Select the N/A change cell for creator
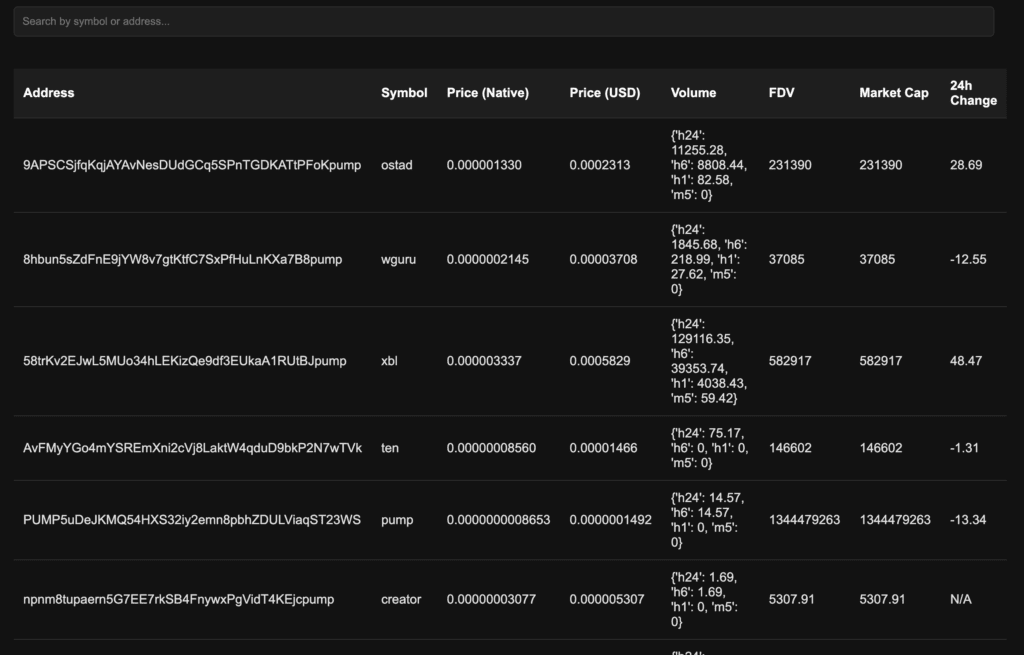 pos(960,600)
